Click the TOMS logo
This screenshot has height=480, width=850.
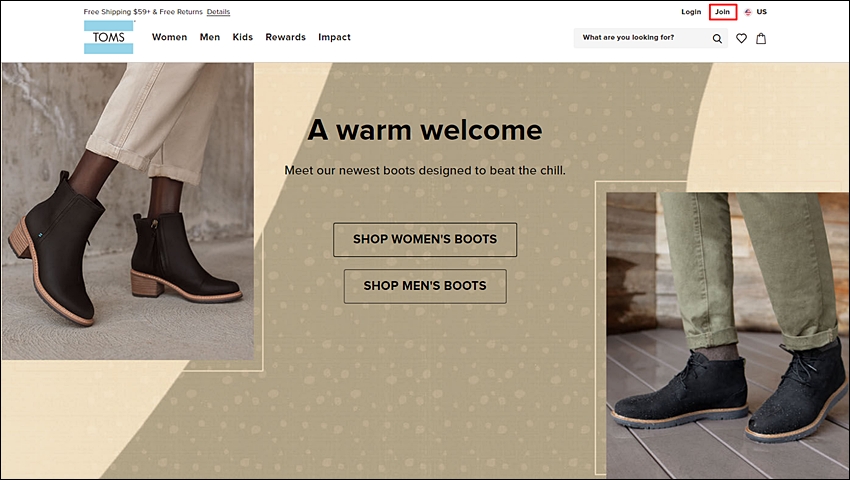pyautogui.click(x=108, y=37)
